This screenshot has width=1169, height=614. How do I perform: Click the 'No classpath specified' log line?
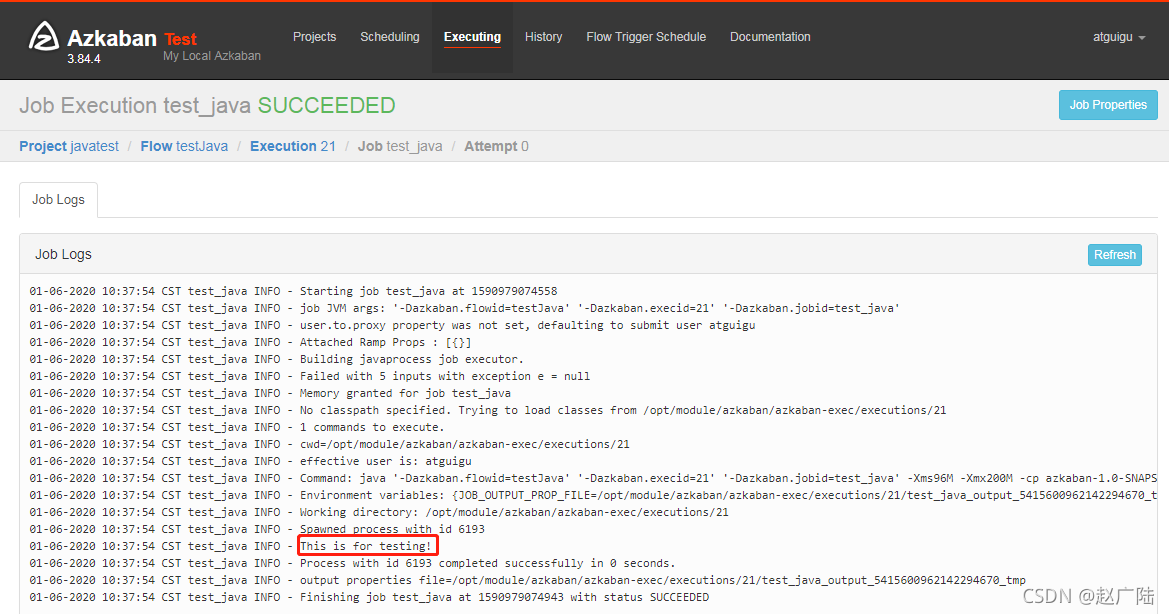pos(488,411)
